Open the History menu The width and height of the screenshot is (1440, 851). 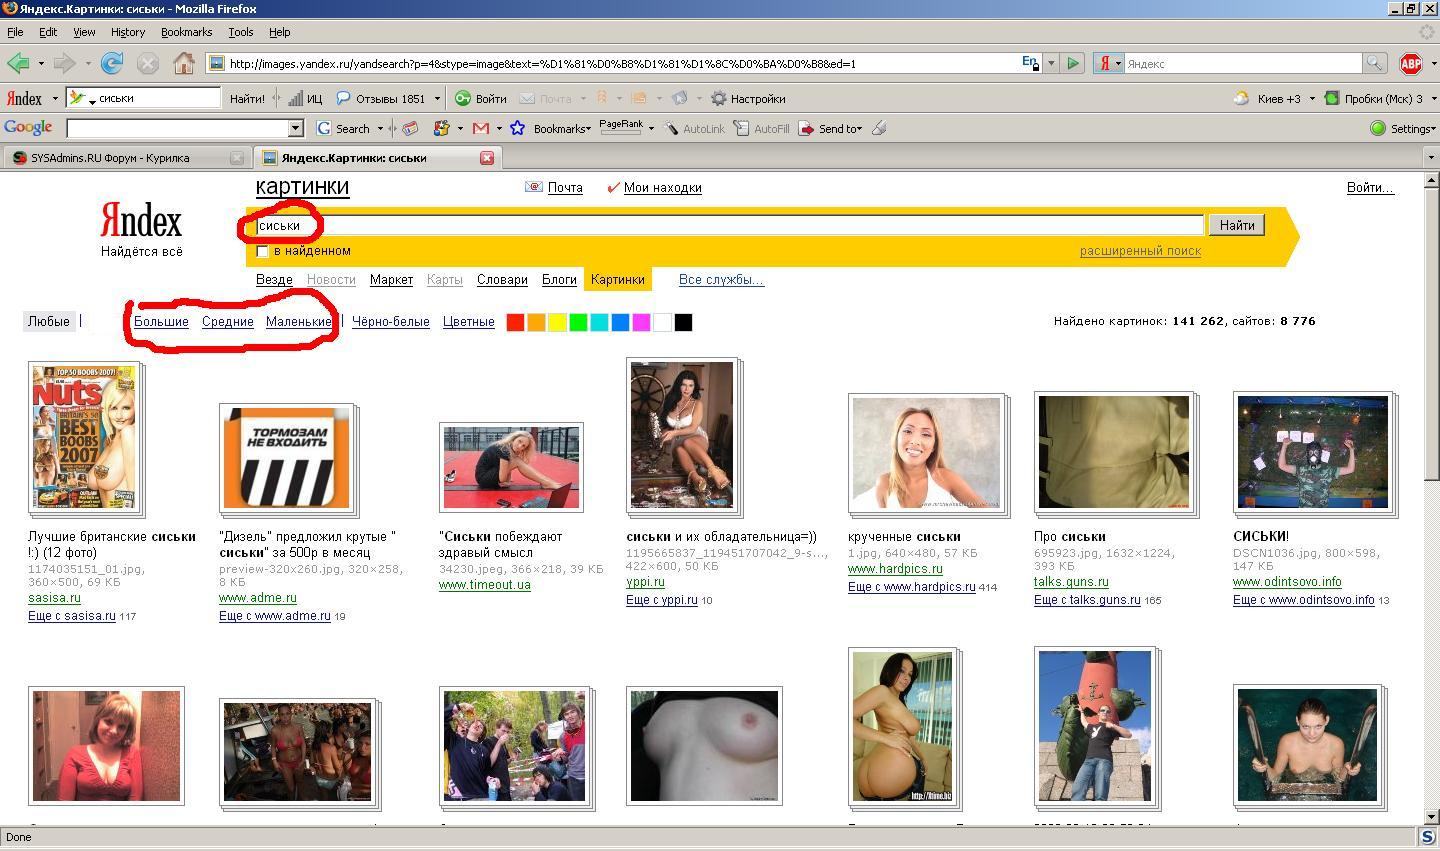128,32
